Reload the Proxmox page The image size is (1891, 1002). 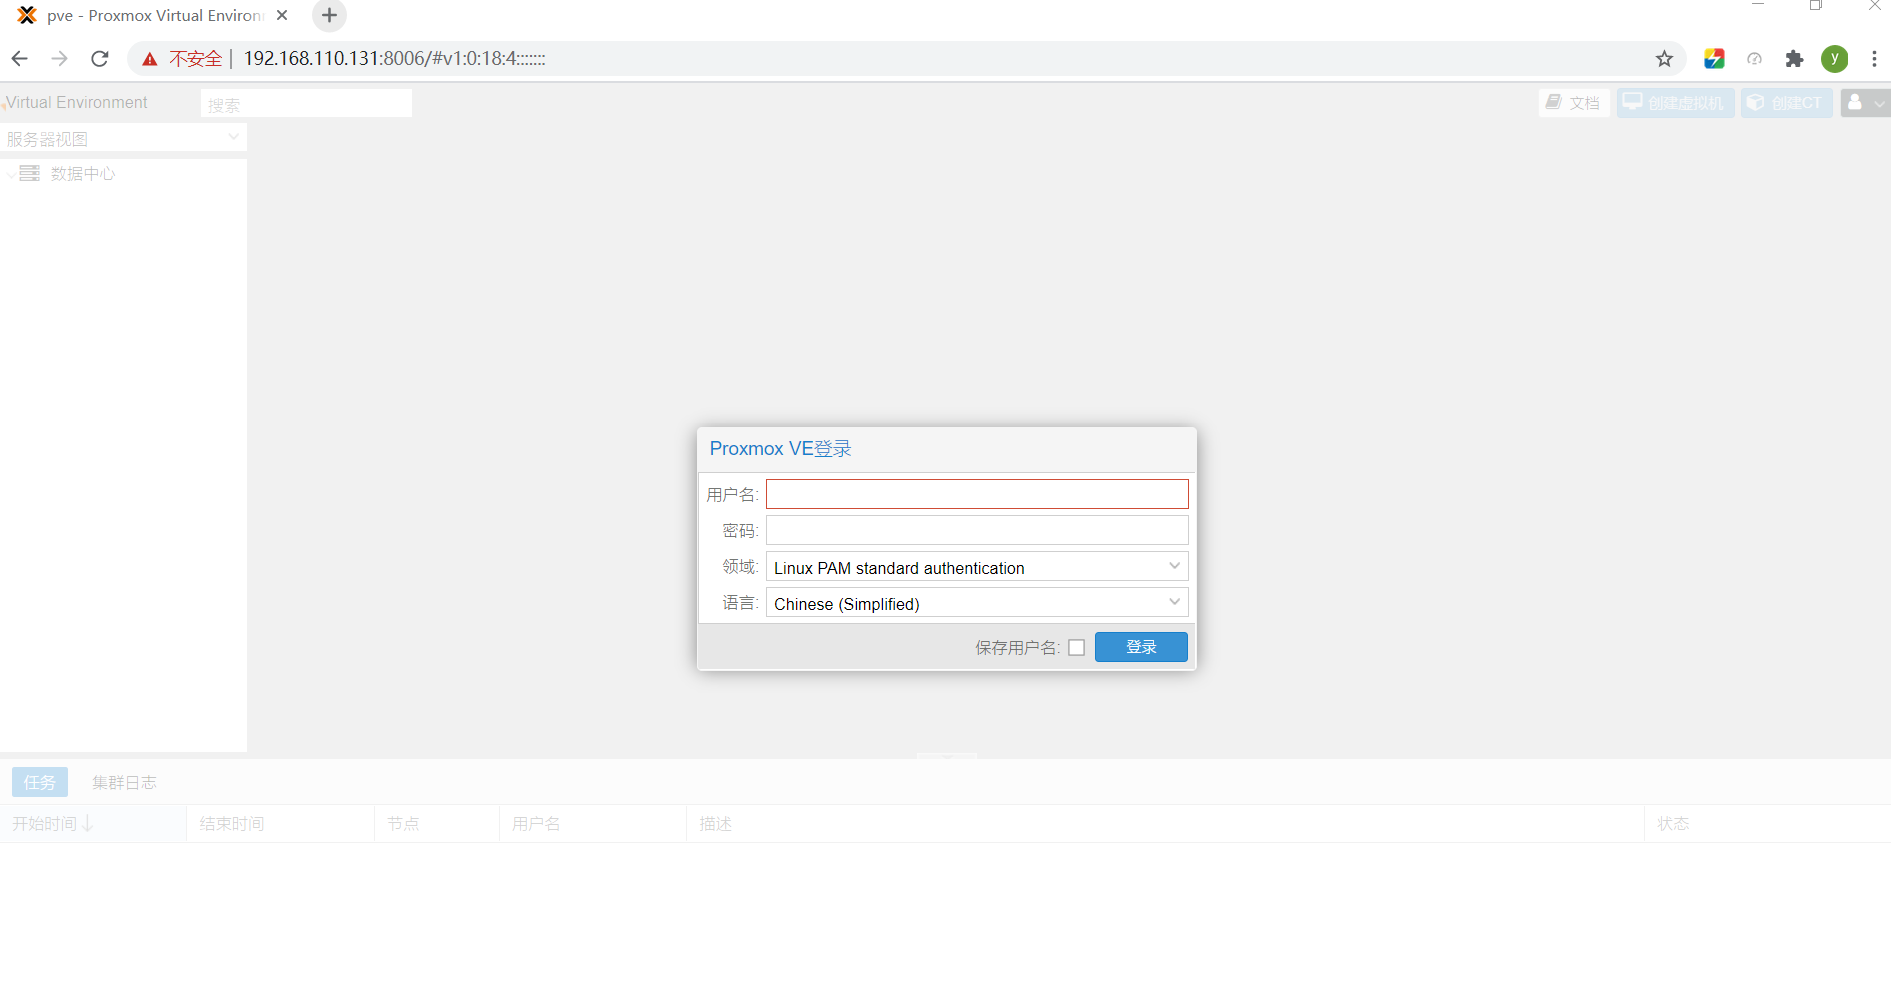click(100, 59)
